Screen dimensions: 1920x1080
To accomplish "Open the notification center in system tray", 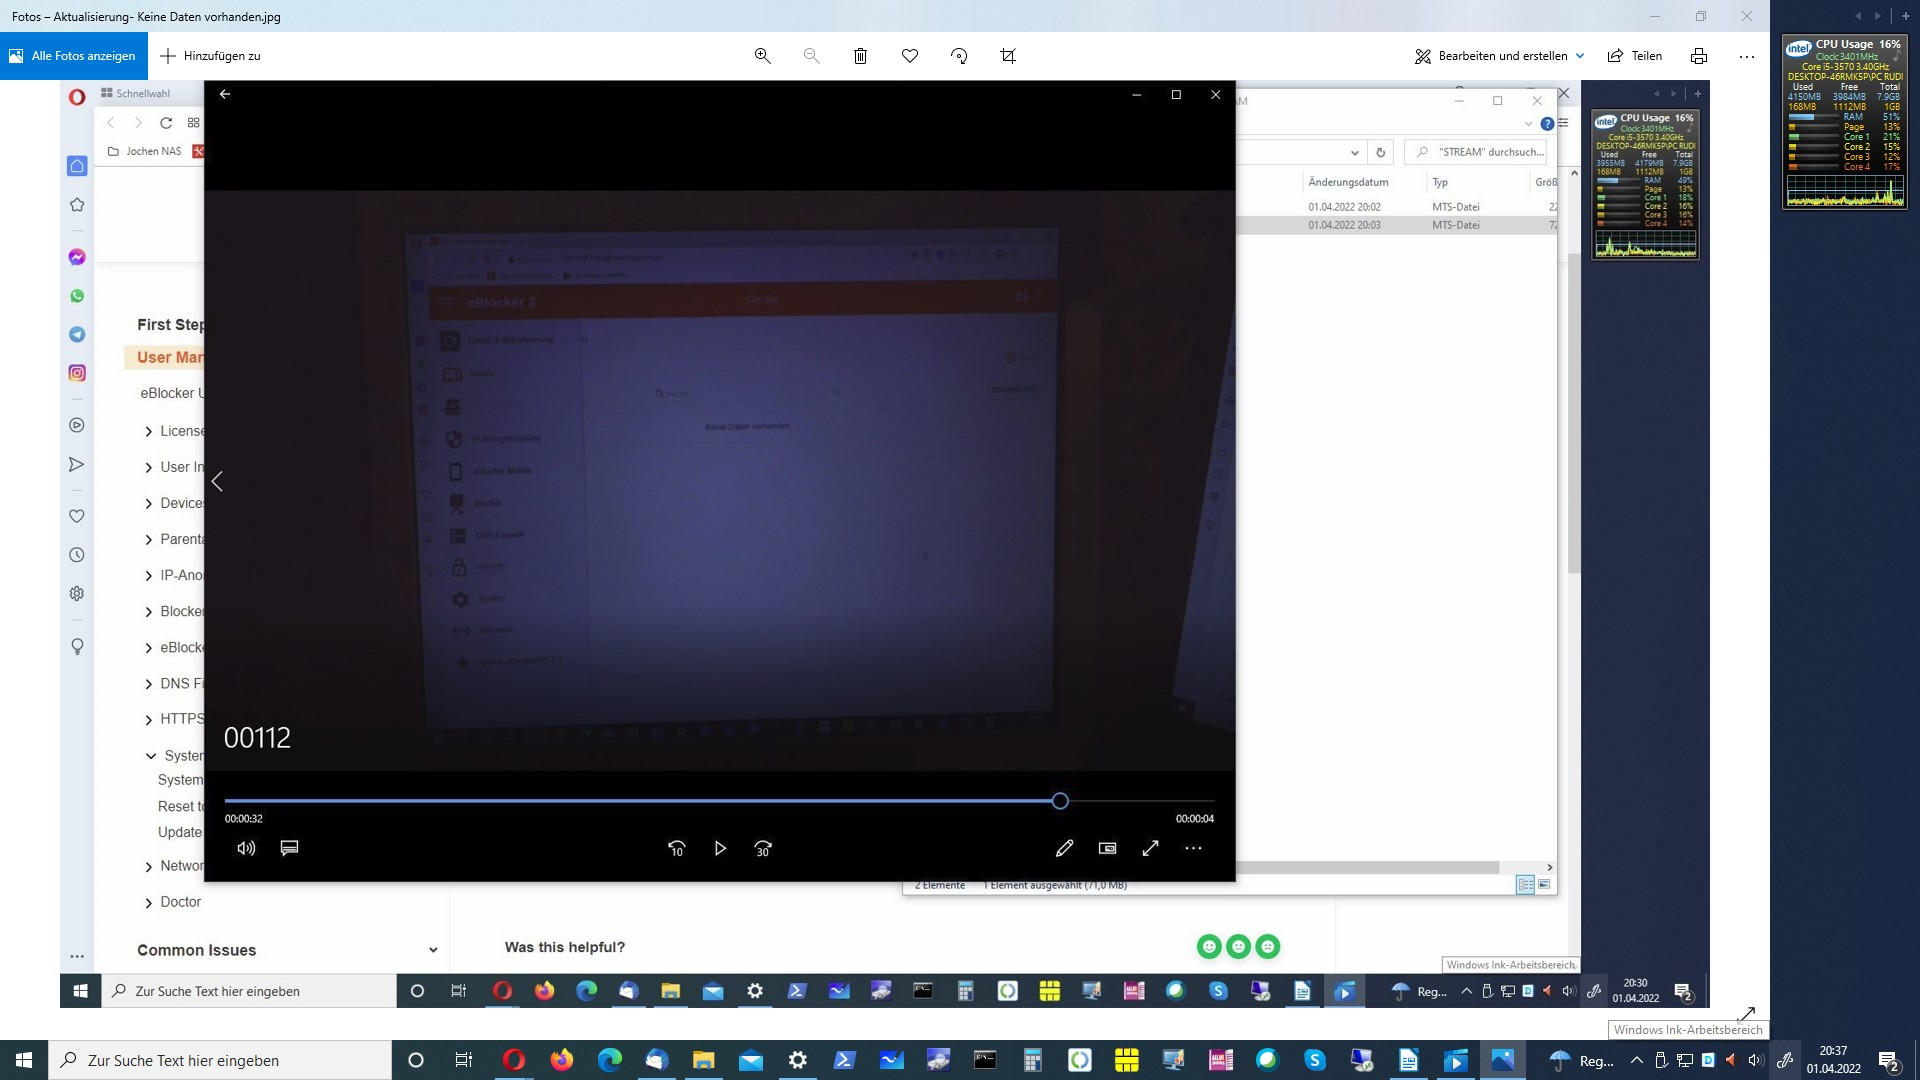I will [1888, 1060].
